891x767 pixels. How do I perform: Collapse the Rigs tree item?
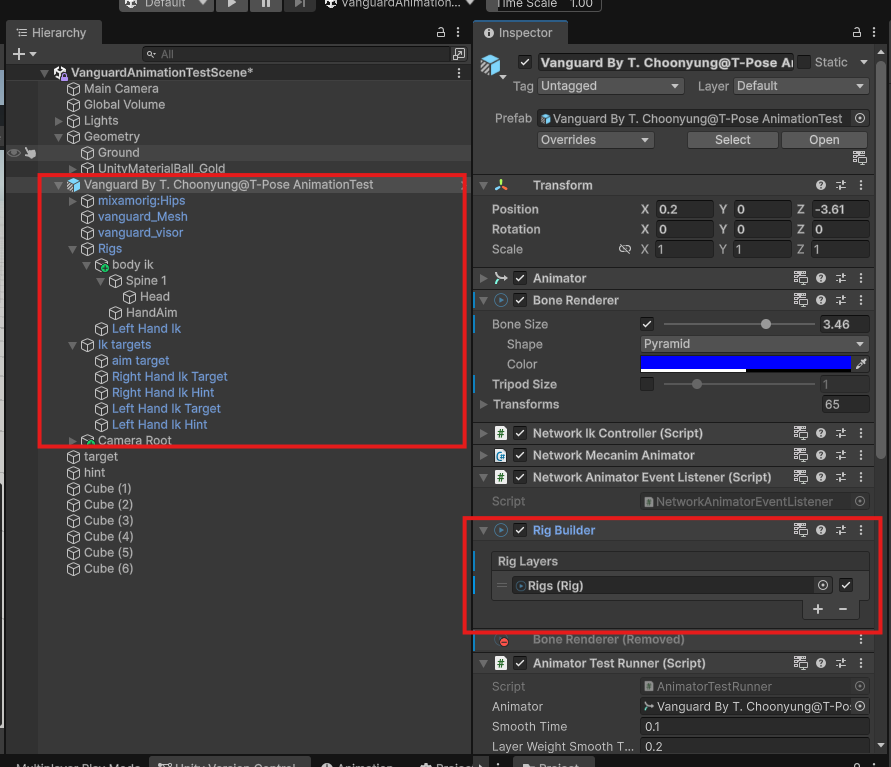pos(72,249)
